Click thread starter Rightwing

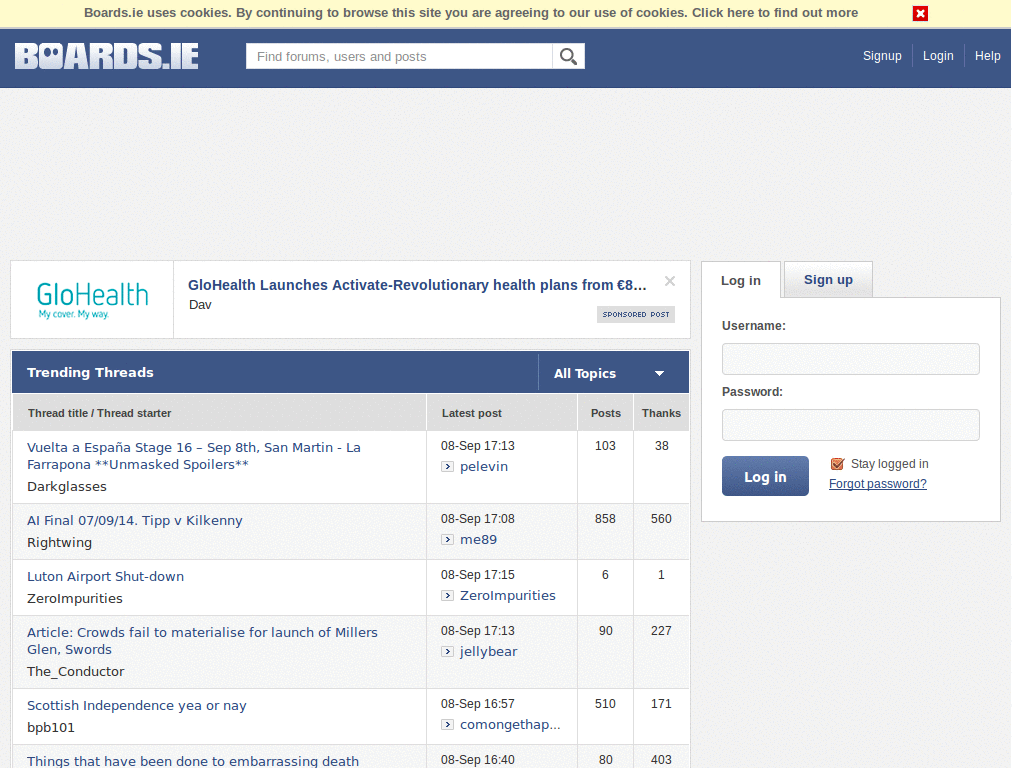tap(59, 543)
